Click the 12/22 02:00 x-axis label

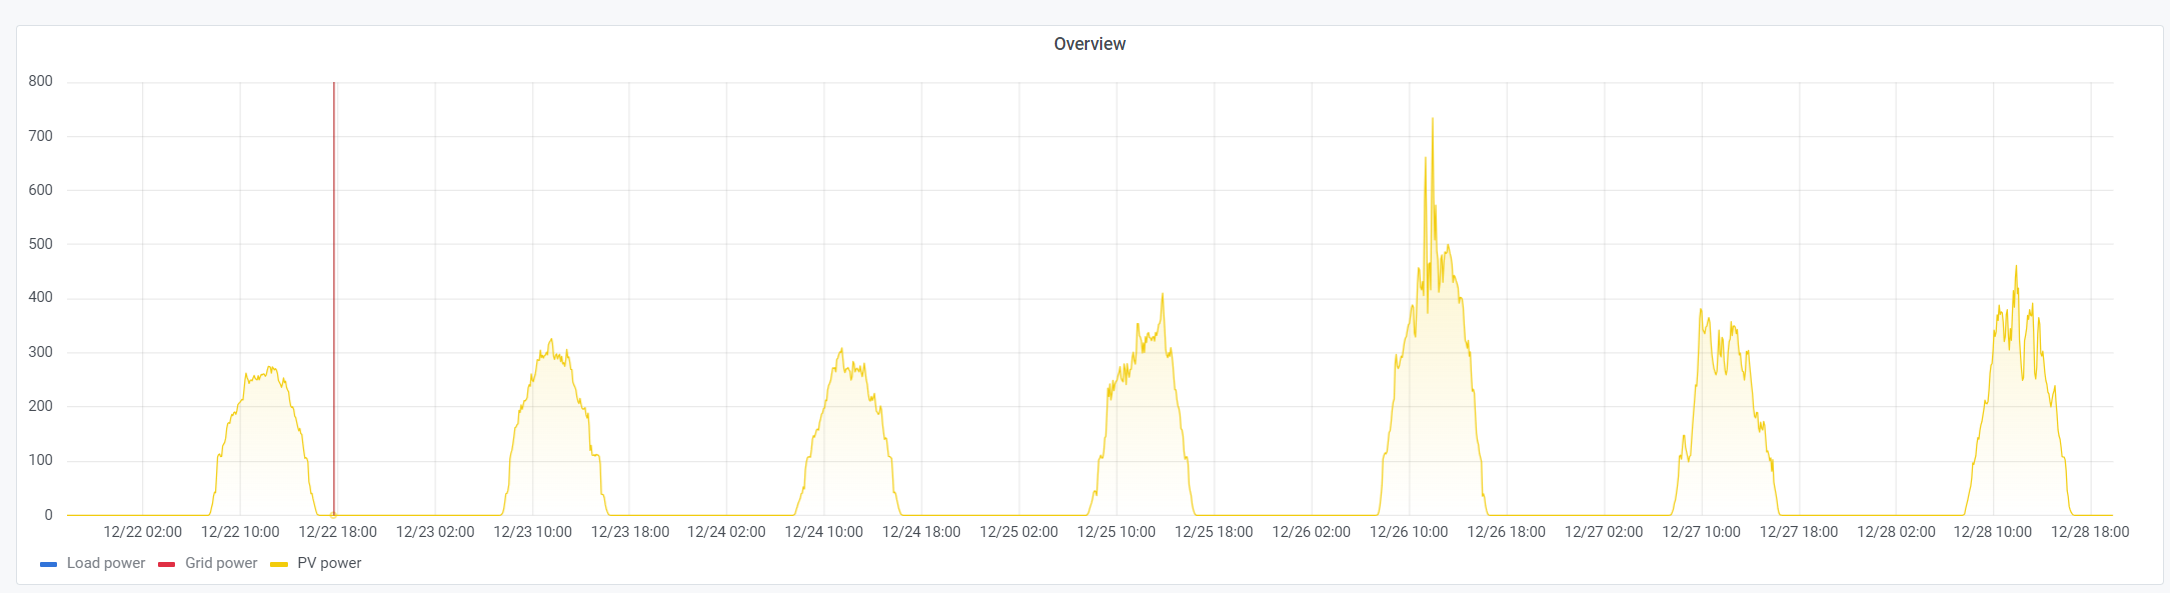pos(143,532)
